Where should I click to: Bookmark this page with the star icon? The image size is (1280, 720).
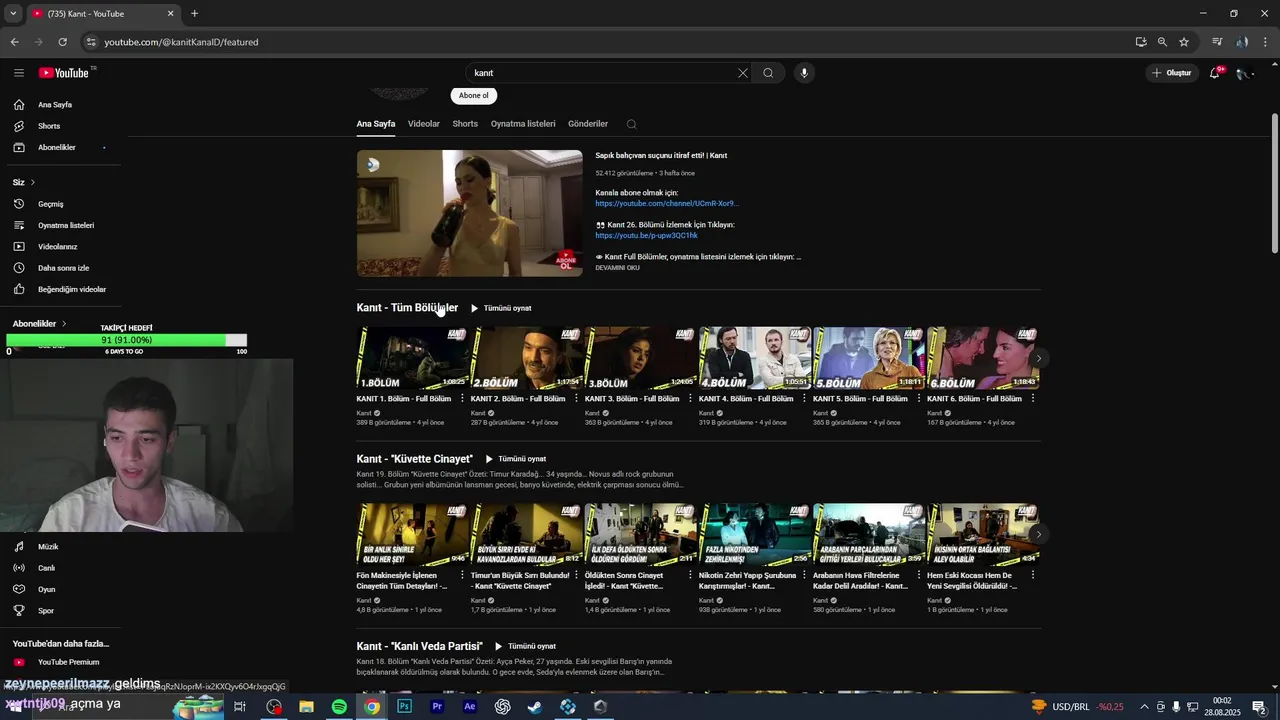(1184, 42)
